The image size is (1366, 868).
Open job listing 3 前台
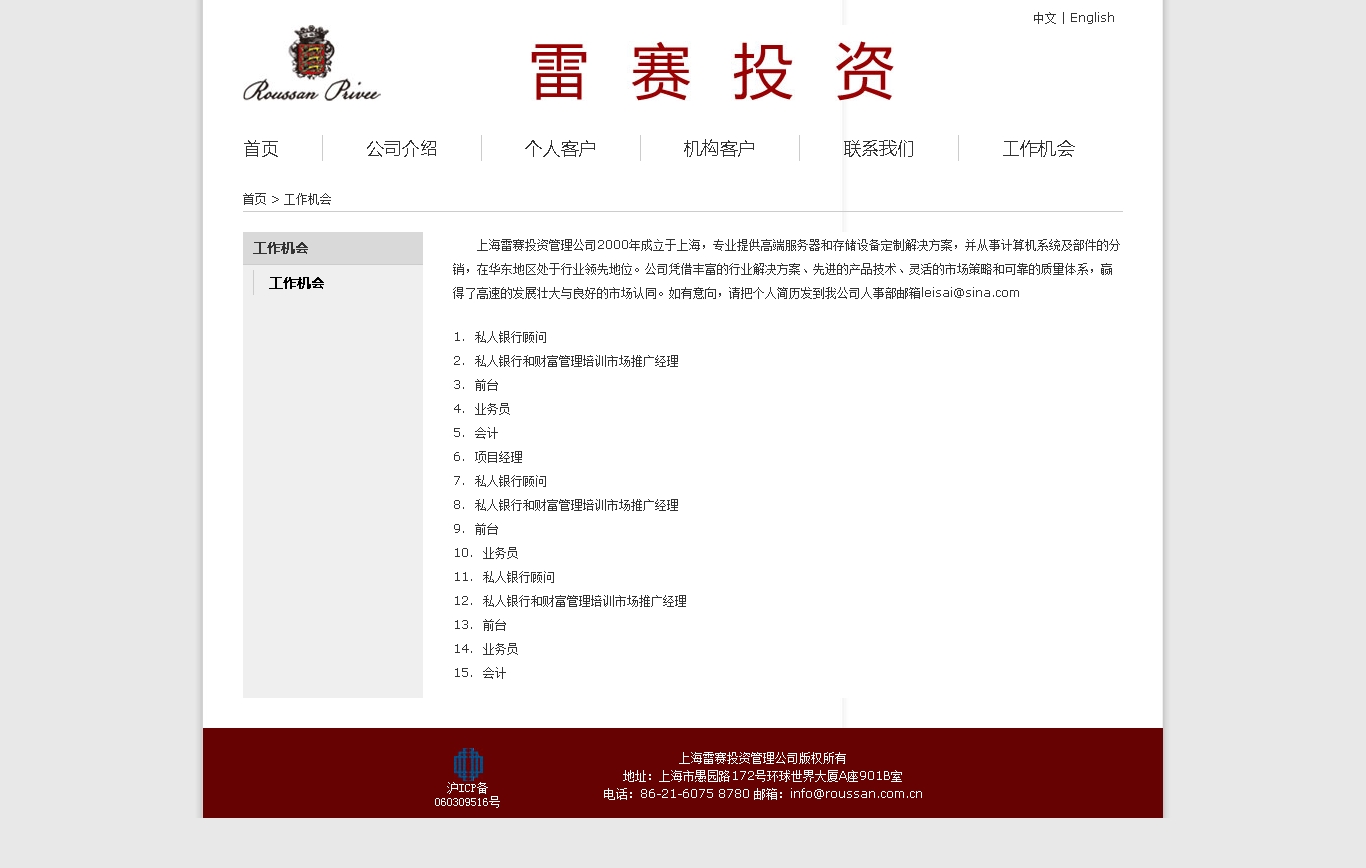point(486,385)
